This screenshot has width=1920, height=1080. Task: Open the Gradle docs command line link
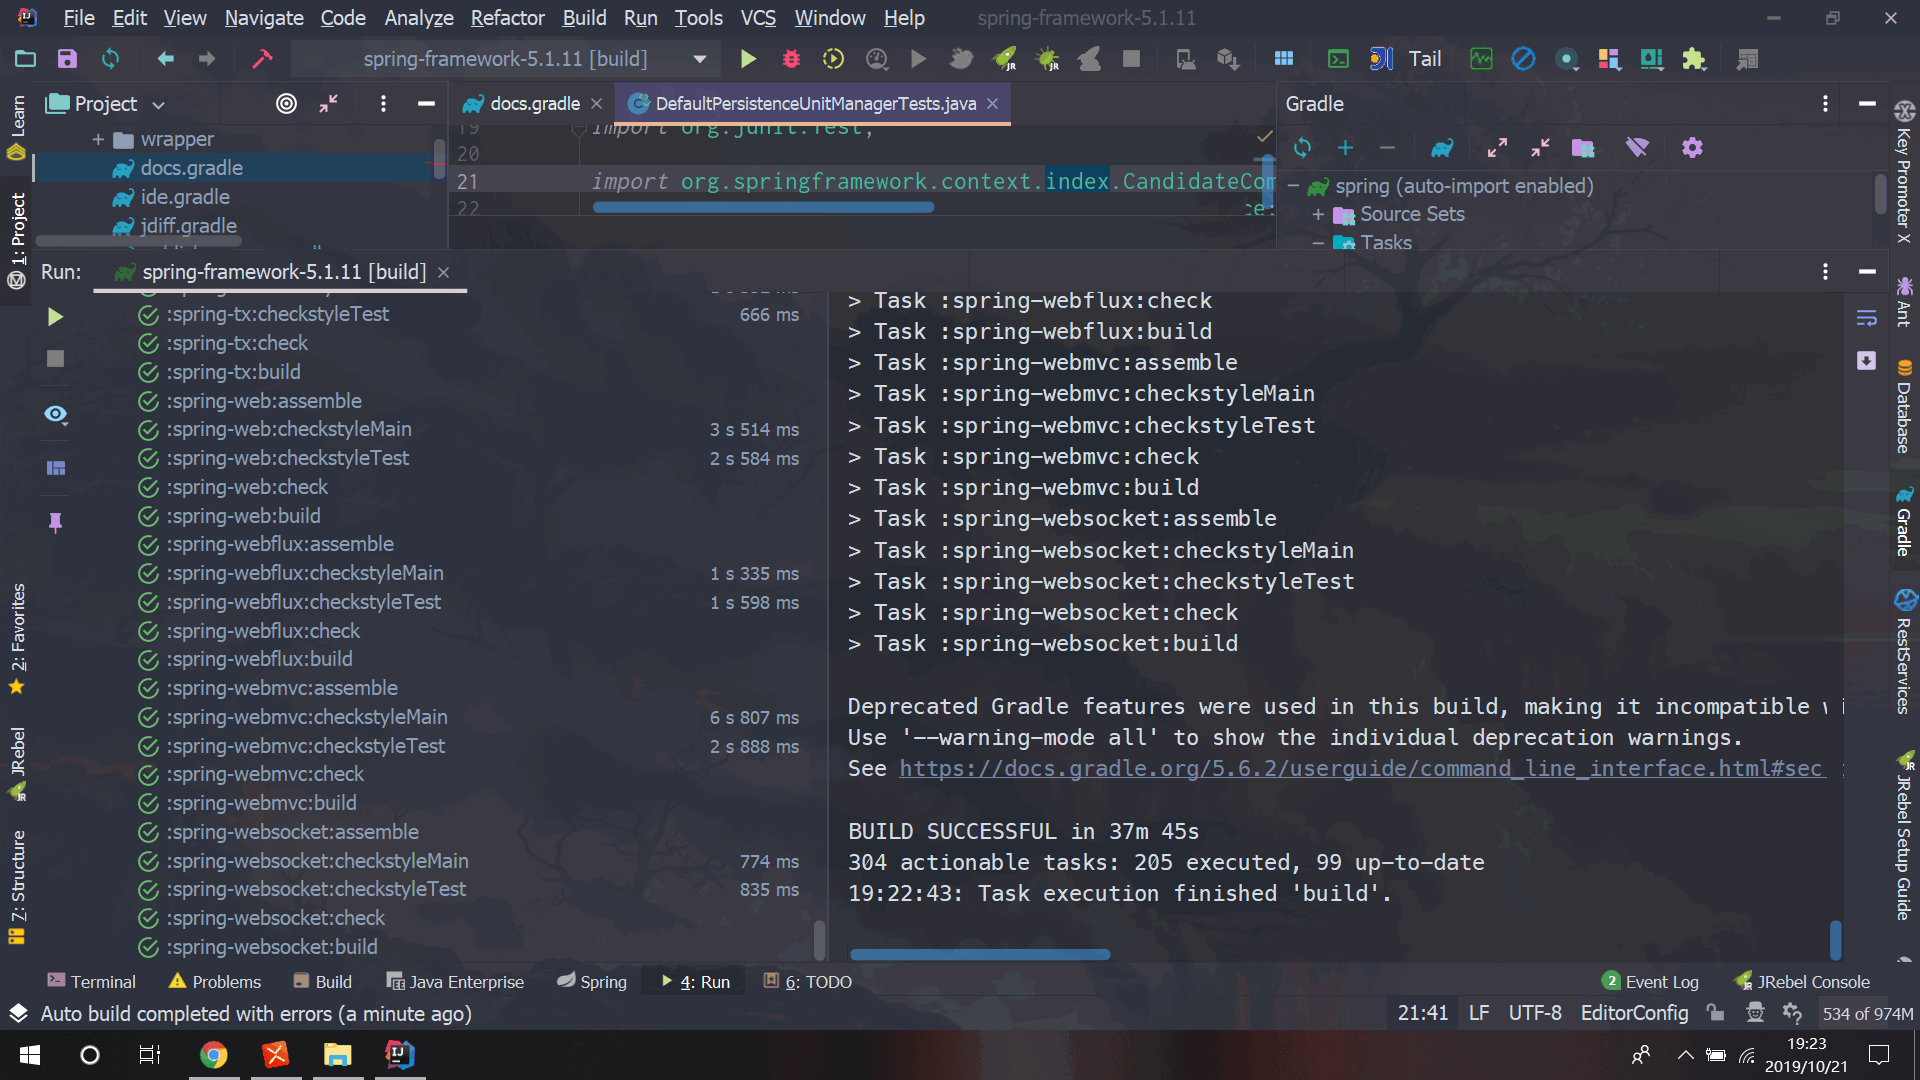(1360, 769)
